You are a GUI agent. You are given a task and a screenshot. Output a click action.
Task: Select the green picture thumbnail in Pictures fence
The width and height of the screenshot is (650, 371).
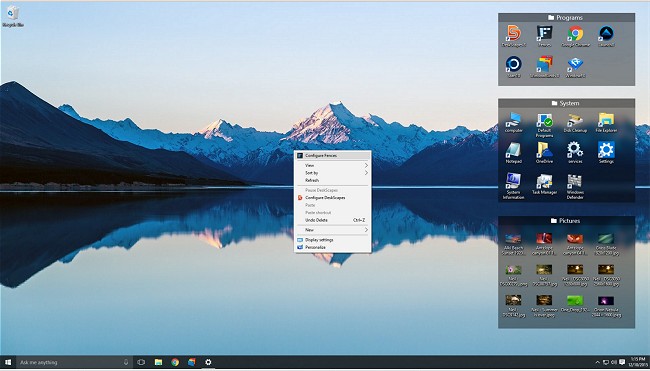click(575, 300)
